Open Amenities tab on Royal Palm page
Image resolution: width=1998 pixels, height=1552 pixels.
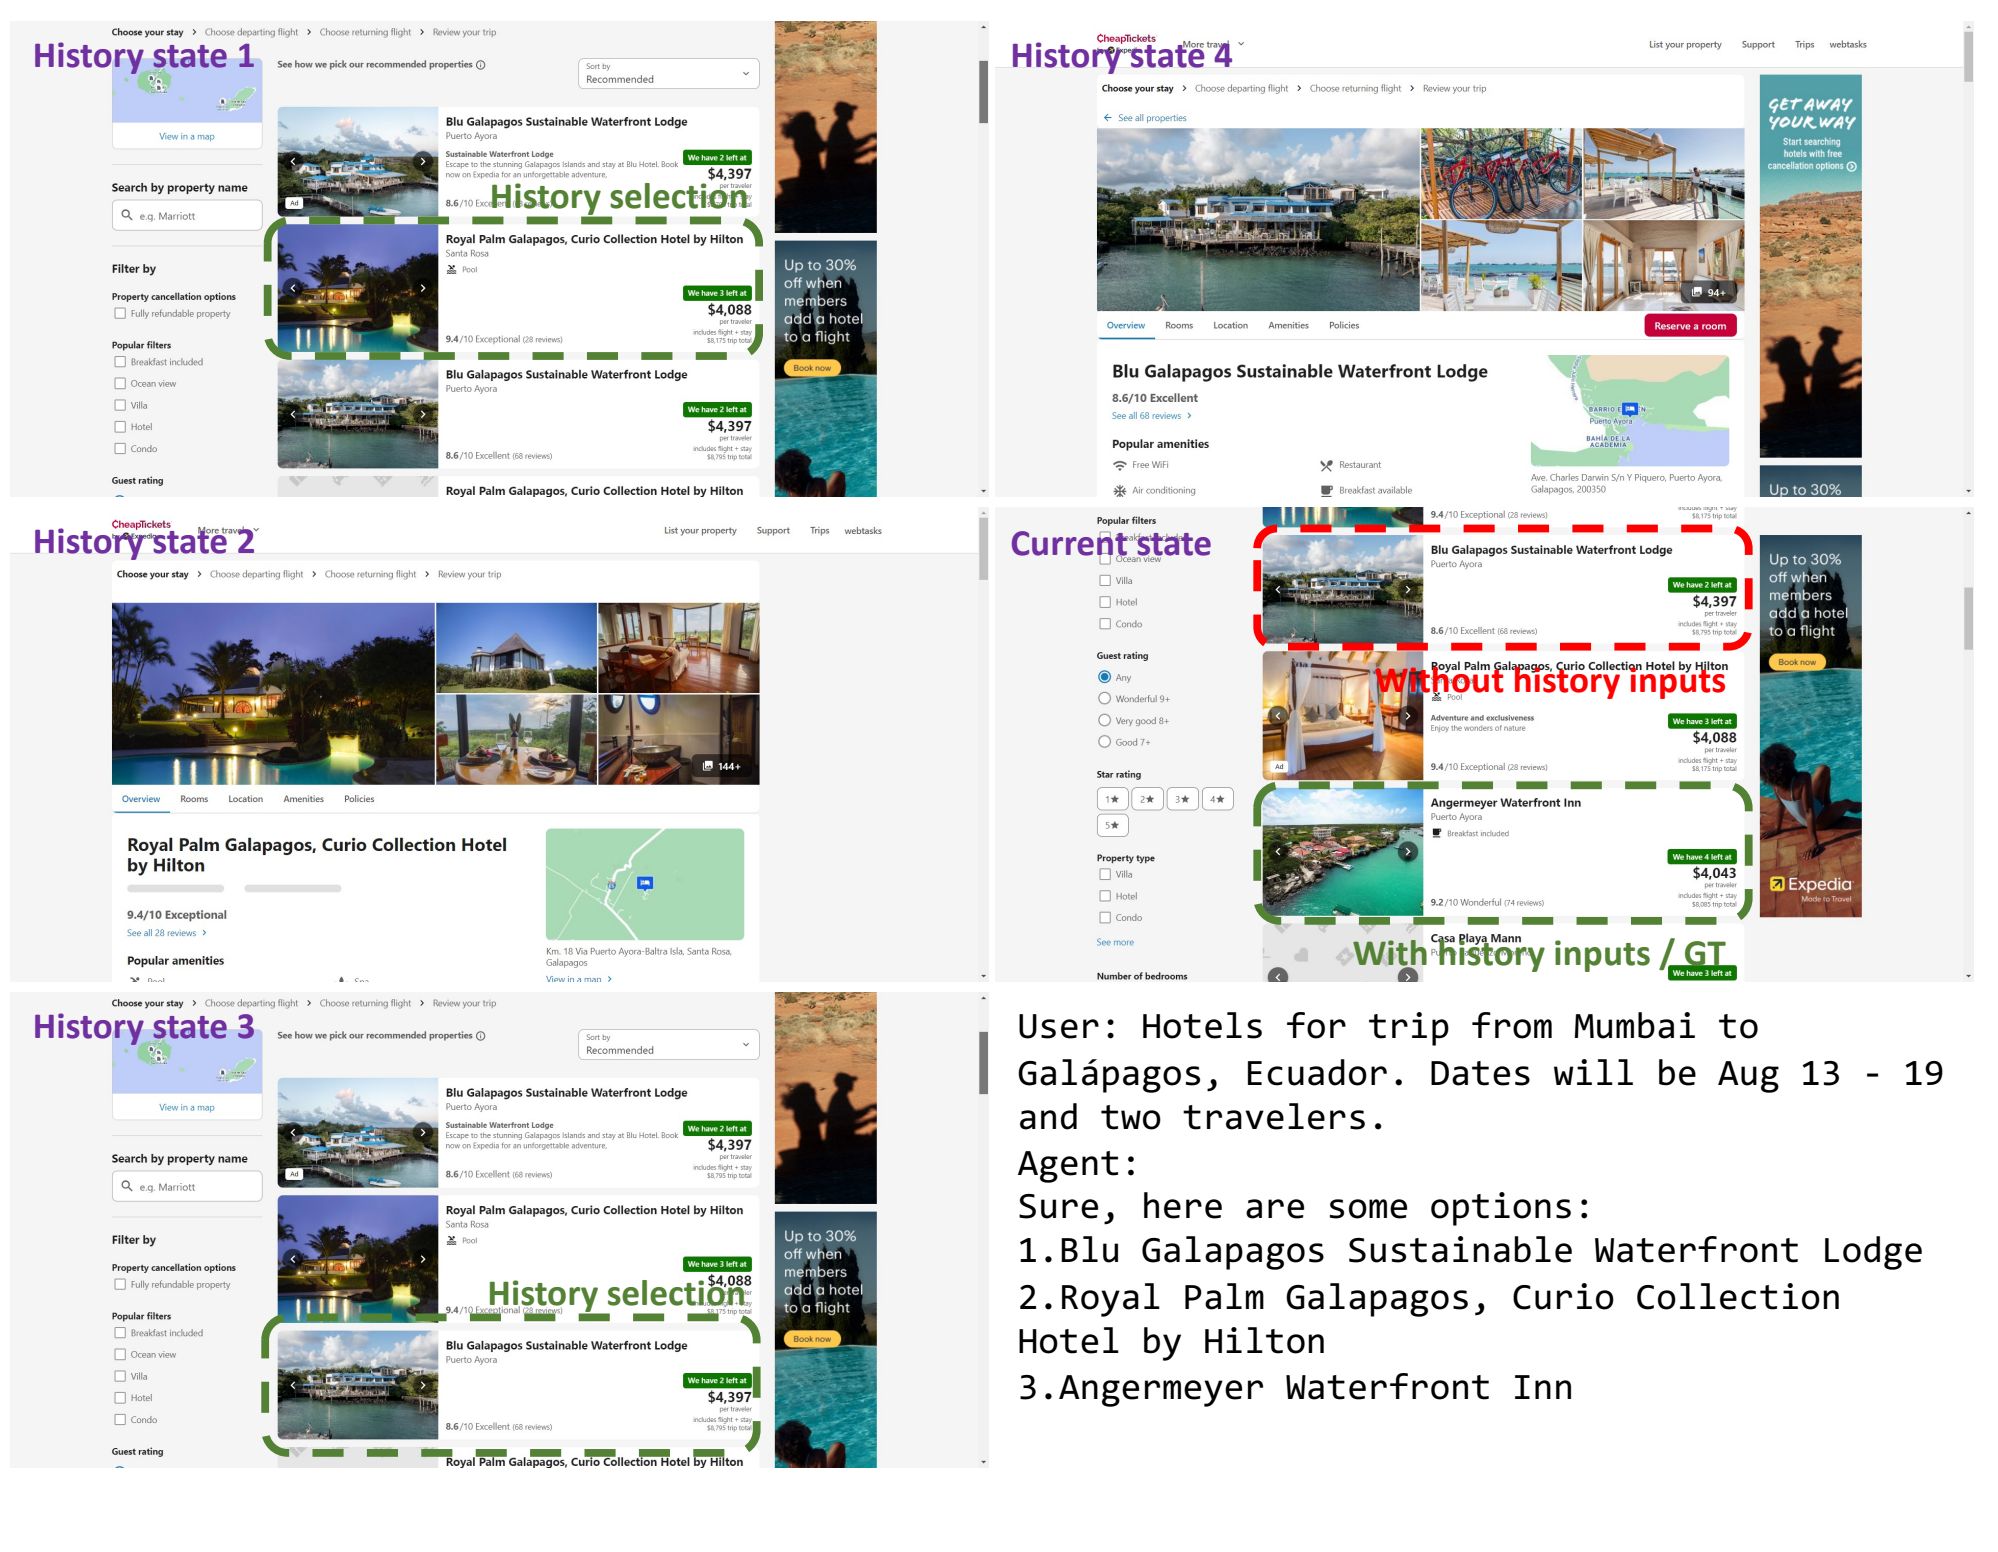[x=304, y=799]
